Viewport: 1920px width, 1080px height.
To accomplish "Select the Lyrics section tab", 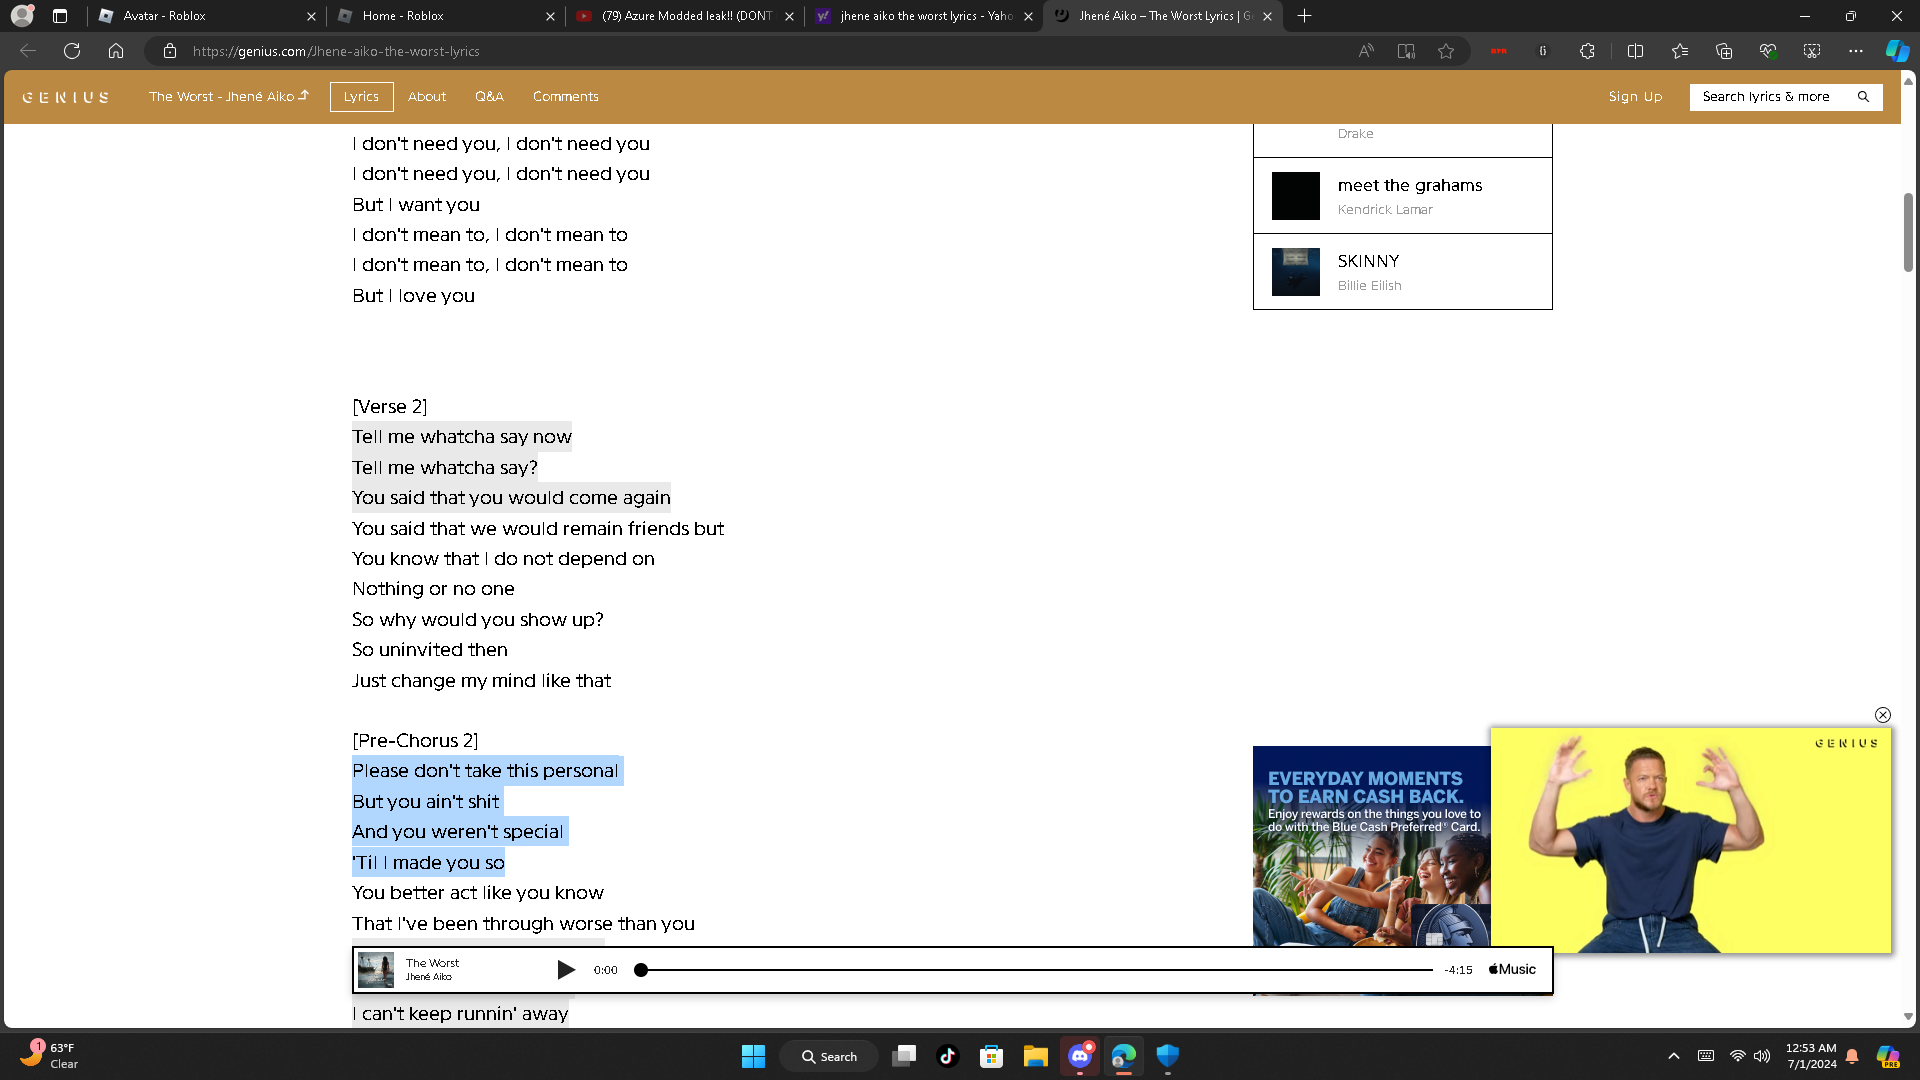I will pos(361,97).
